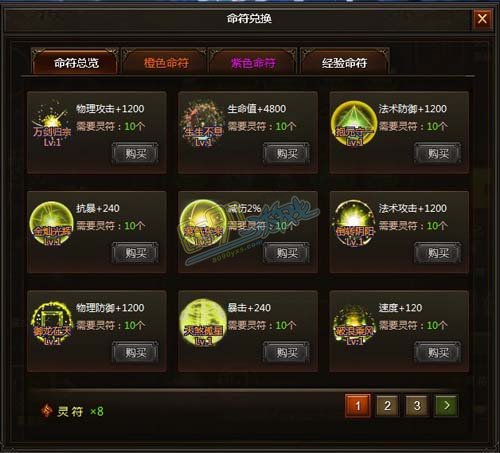
Task: Select the 命符总览 overview tab
Action: click(x=76, y=62)
